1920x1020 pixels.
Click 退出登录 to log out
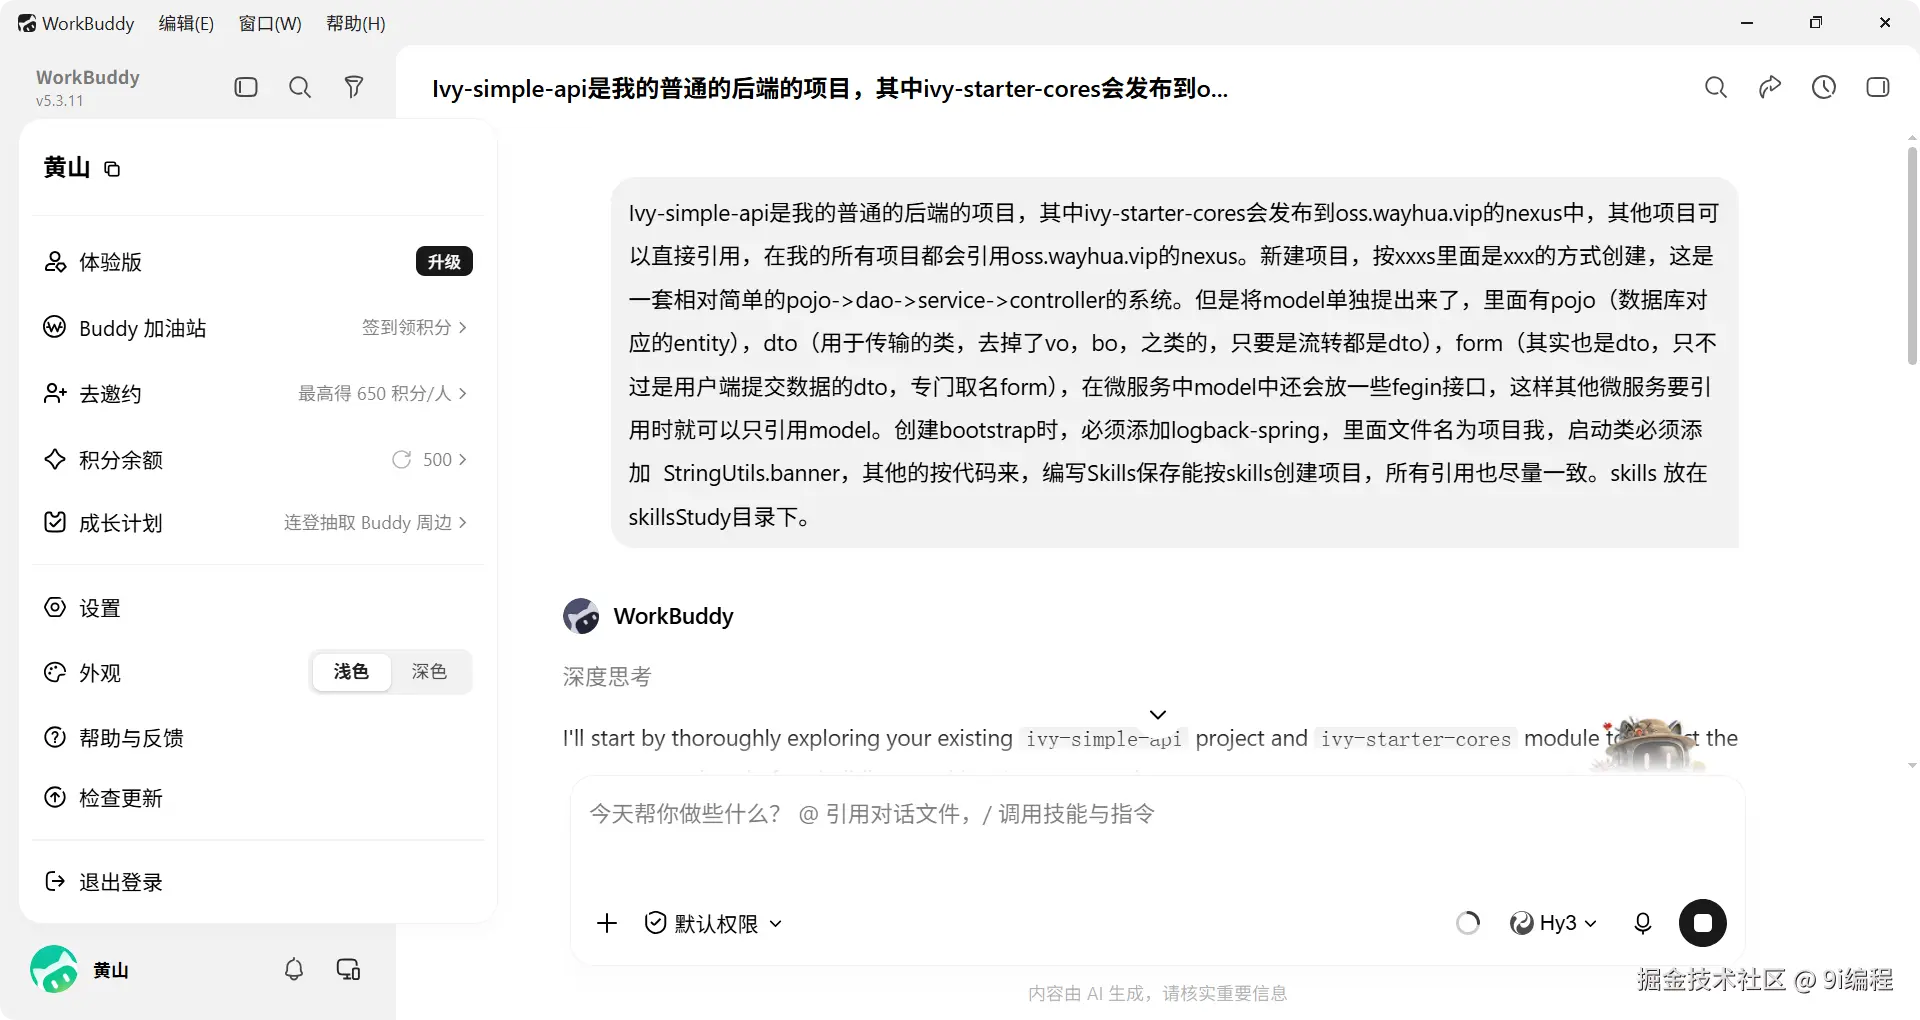[258, 882]
